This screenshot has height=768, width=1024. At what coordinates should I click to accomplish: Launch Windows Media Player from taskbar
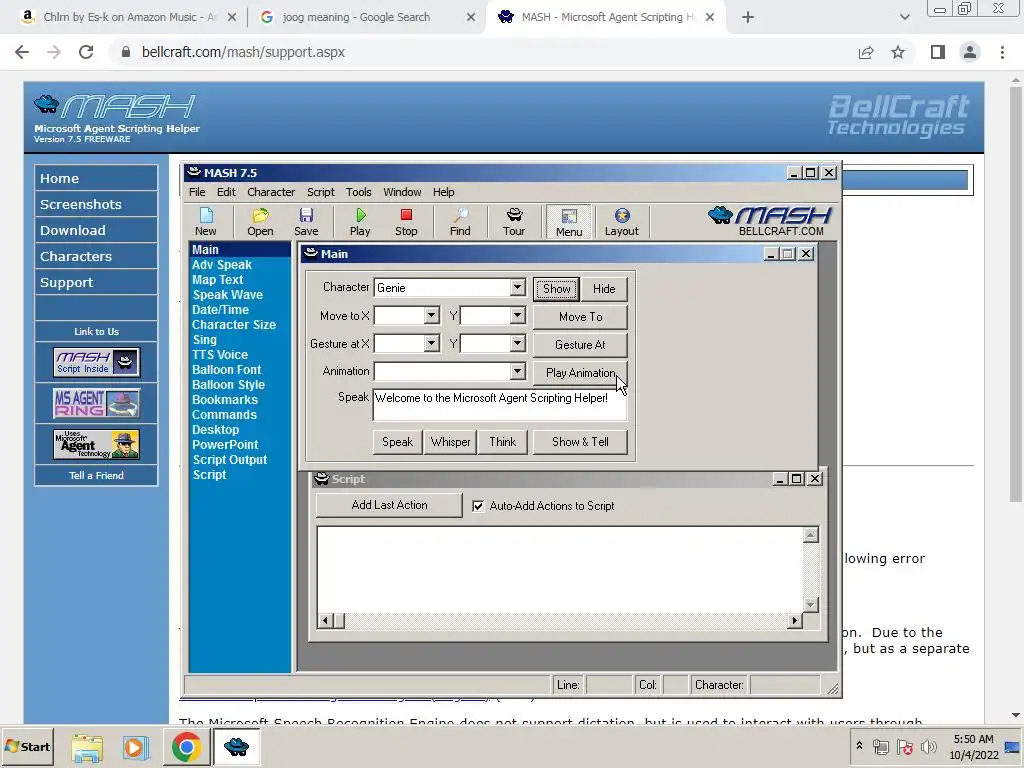(136, 747)
